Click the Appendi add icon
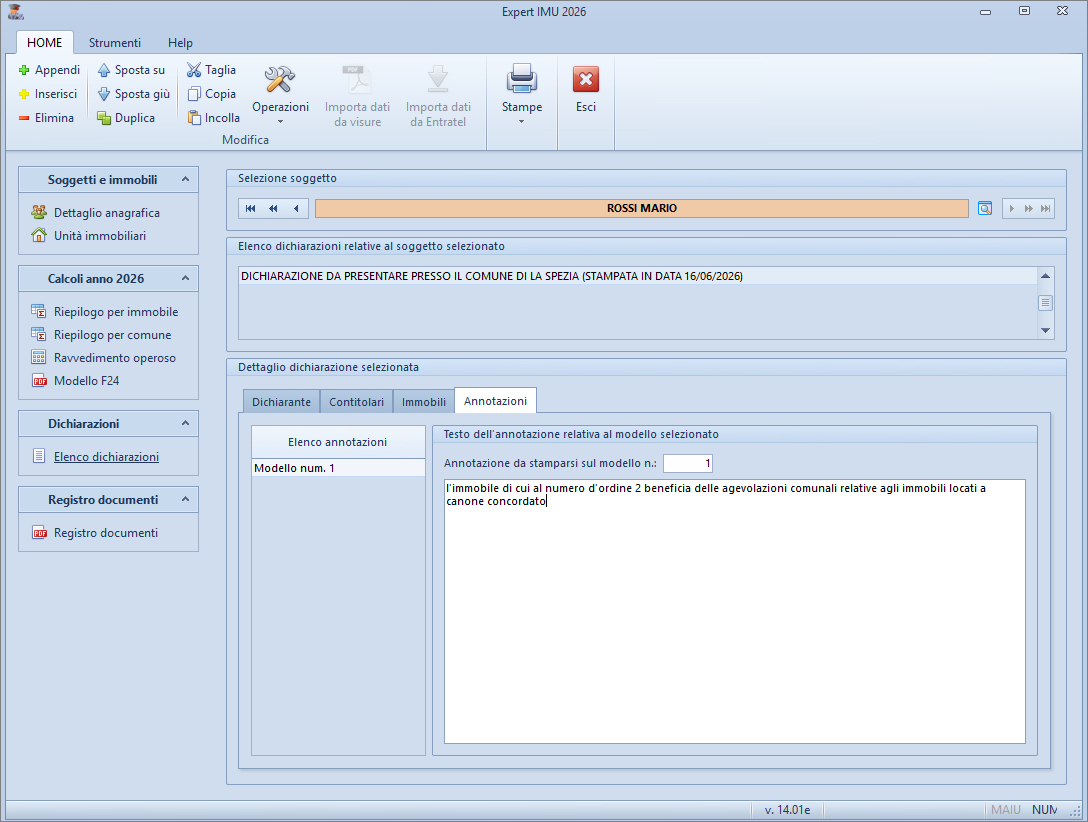Image resolution: width=1088 pixels, height=822 pixels. [25, 70]
